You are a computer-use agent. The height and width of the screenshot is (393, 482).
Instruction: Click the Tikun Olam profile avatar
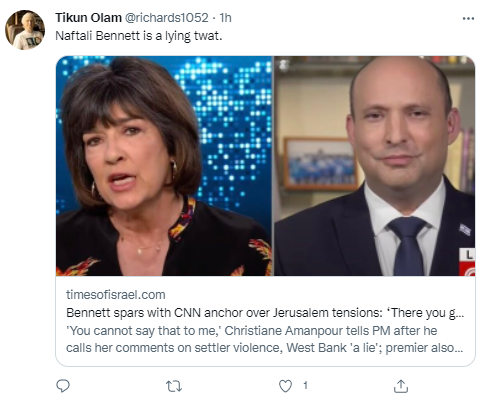25,30
